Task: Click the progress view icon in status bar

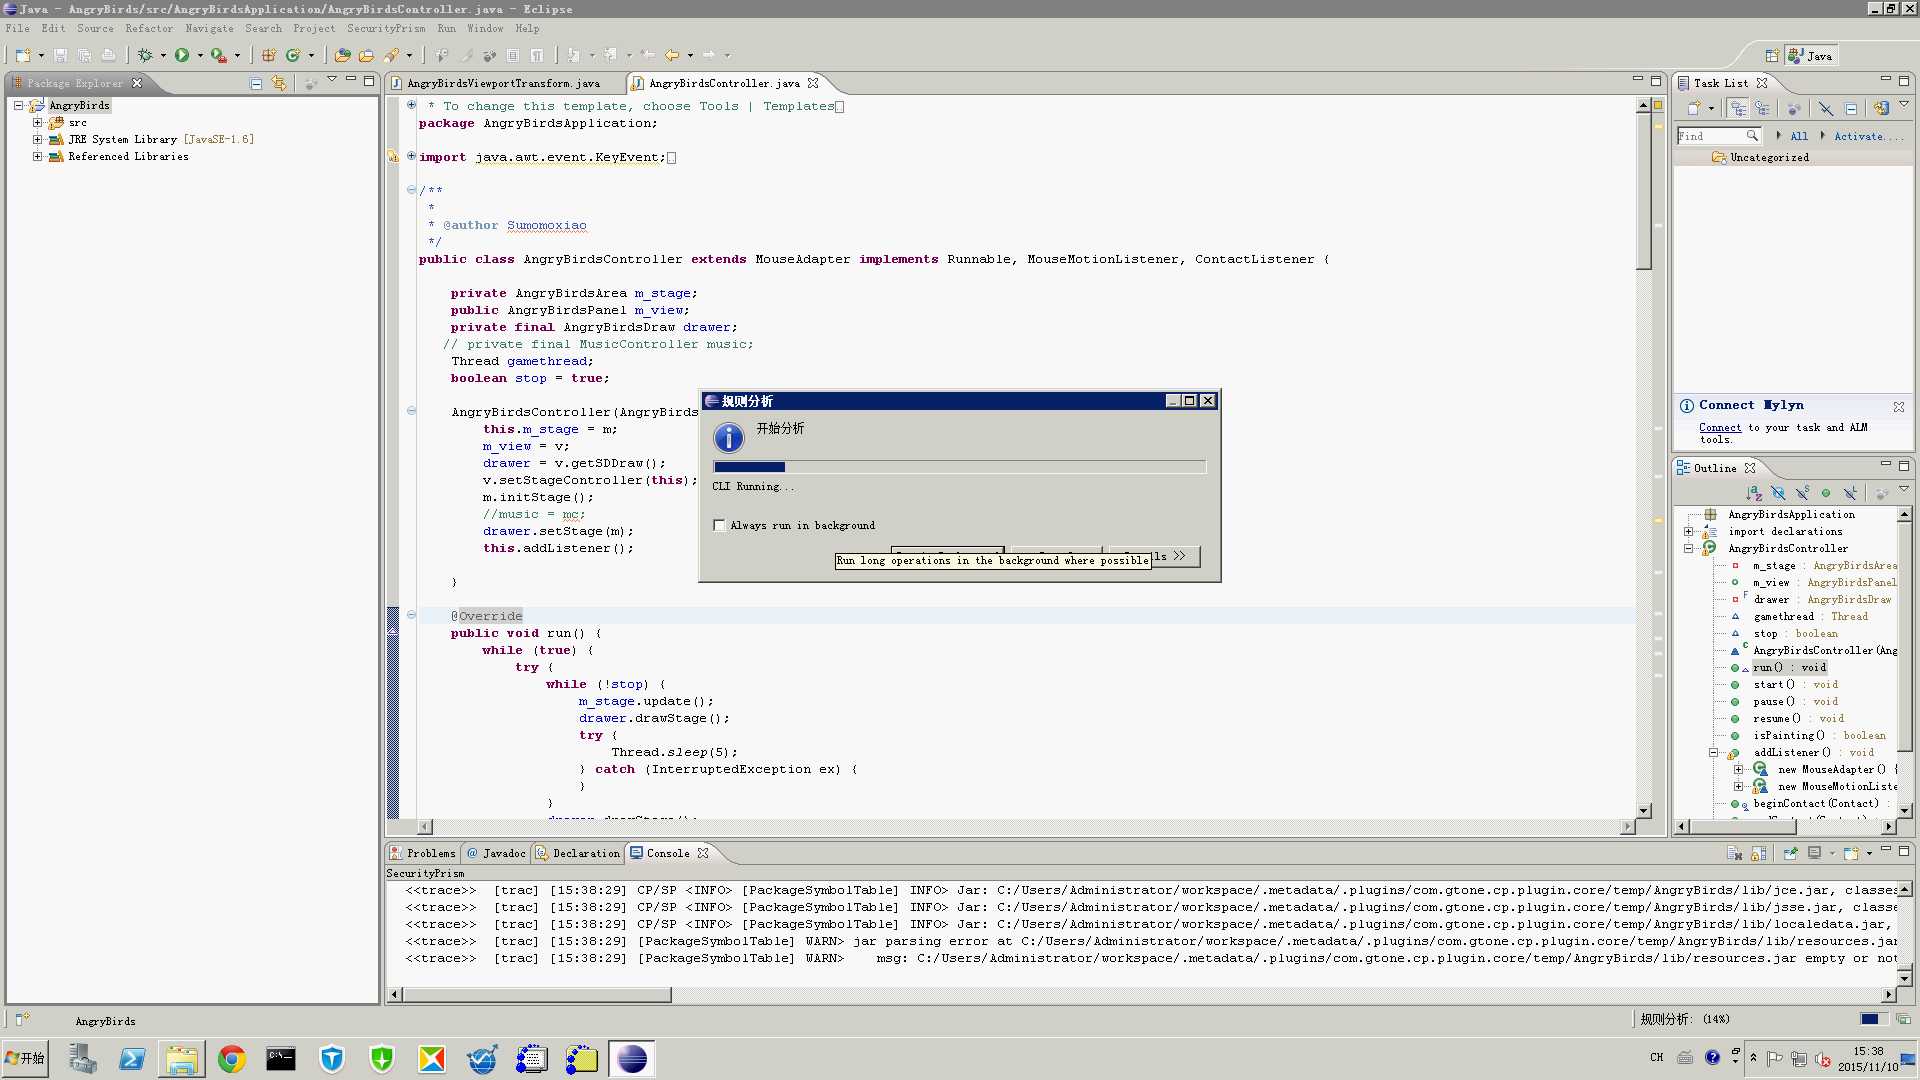Action: (x=1902, y=1019)
